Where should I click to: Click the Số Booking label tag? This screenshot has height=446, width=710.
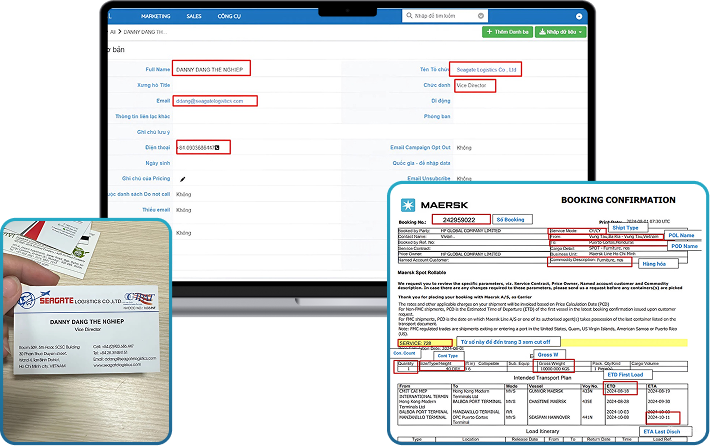click(x=513, y=219)
